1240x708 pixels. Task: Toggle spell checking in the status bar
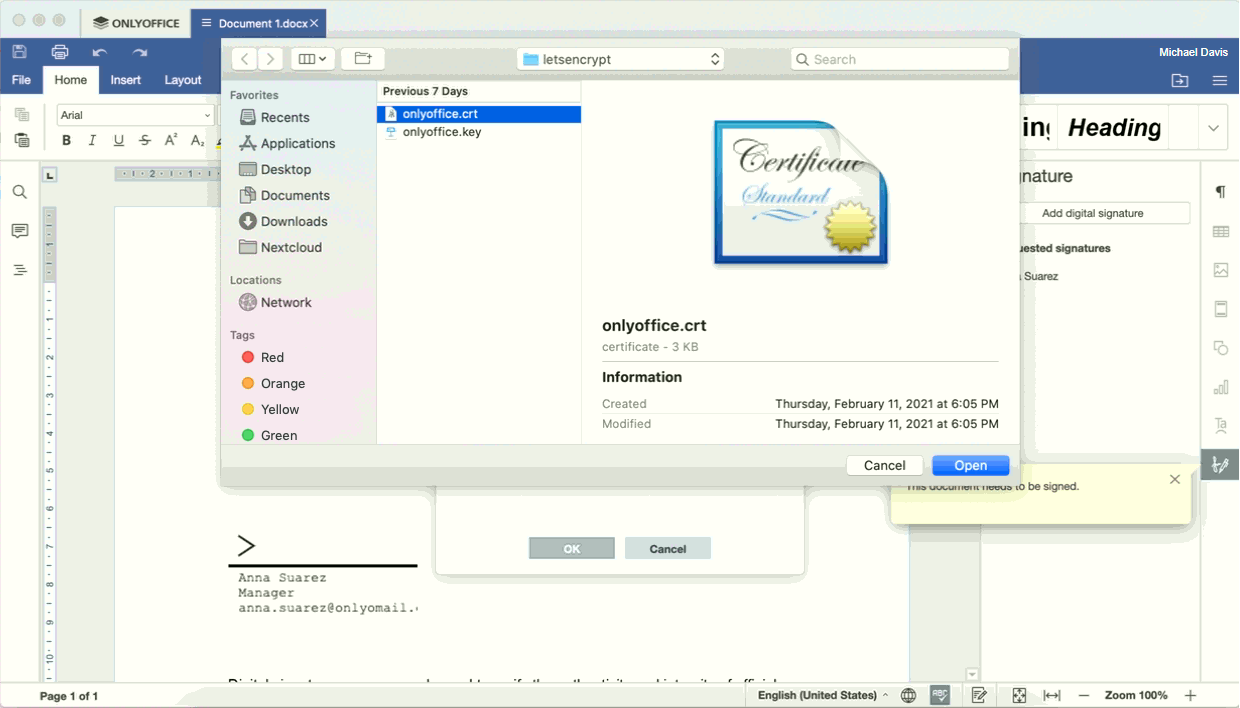click(939, 694)
